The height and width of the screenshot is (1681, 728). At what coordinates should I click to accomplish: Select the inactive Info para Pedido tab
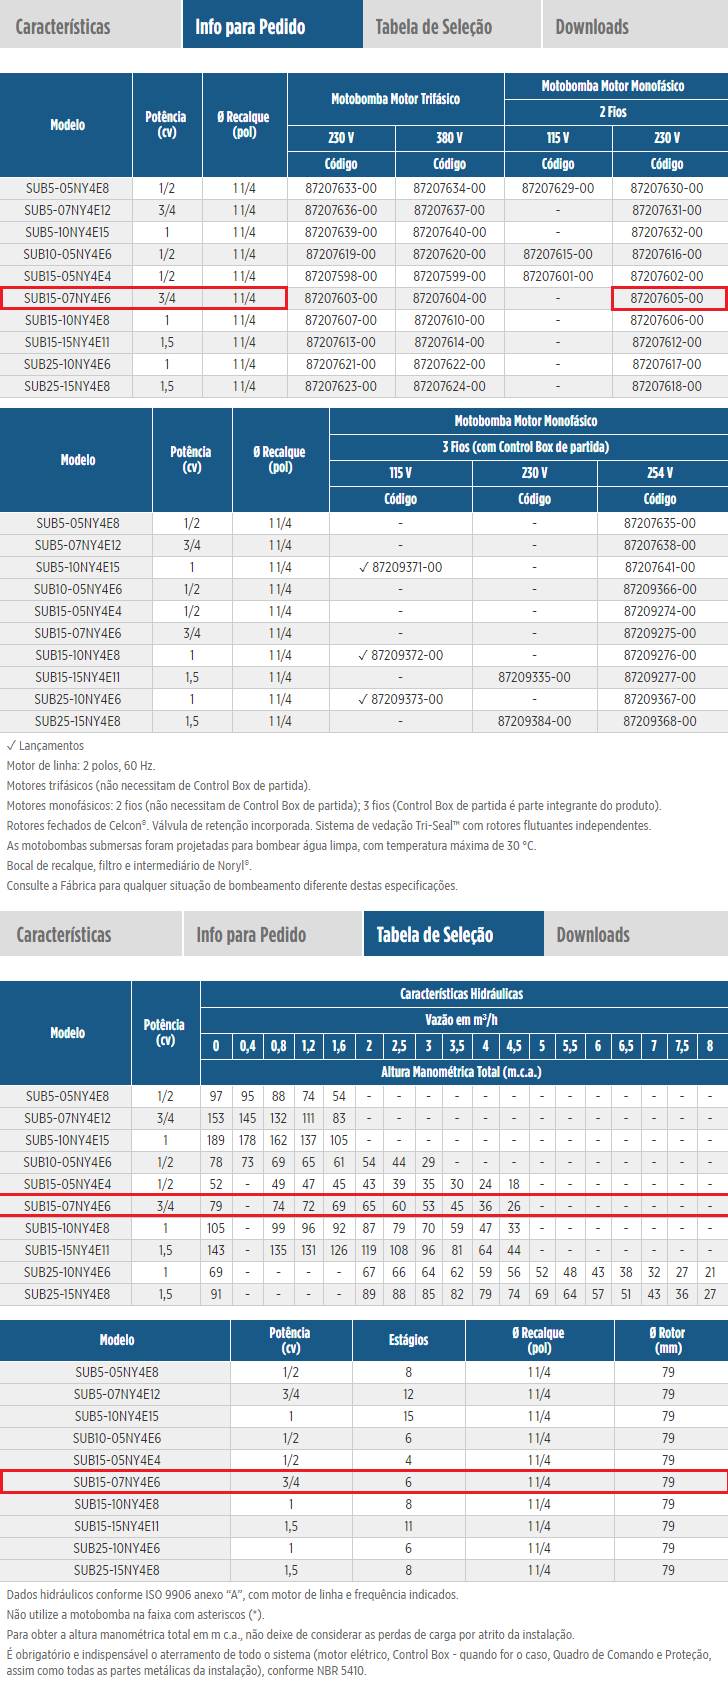(251, 934)
